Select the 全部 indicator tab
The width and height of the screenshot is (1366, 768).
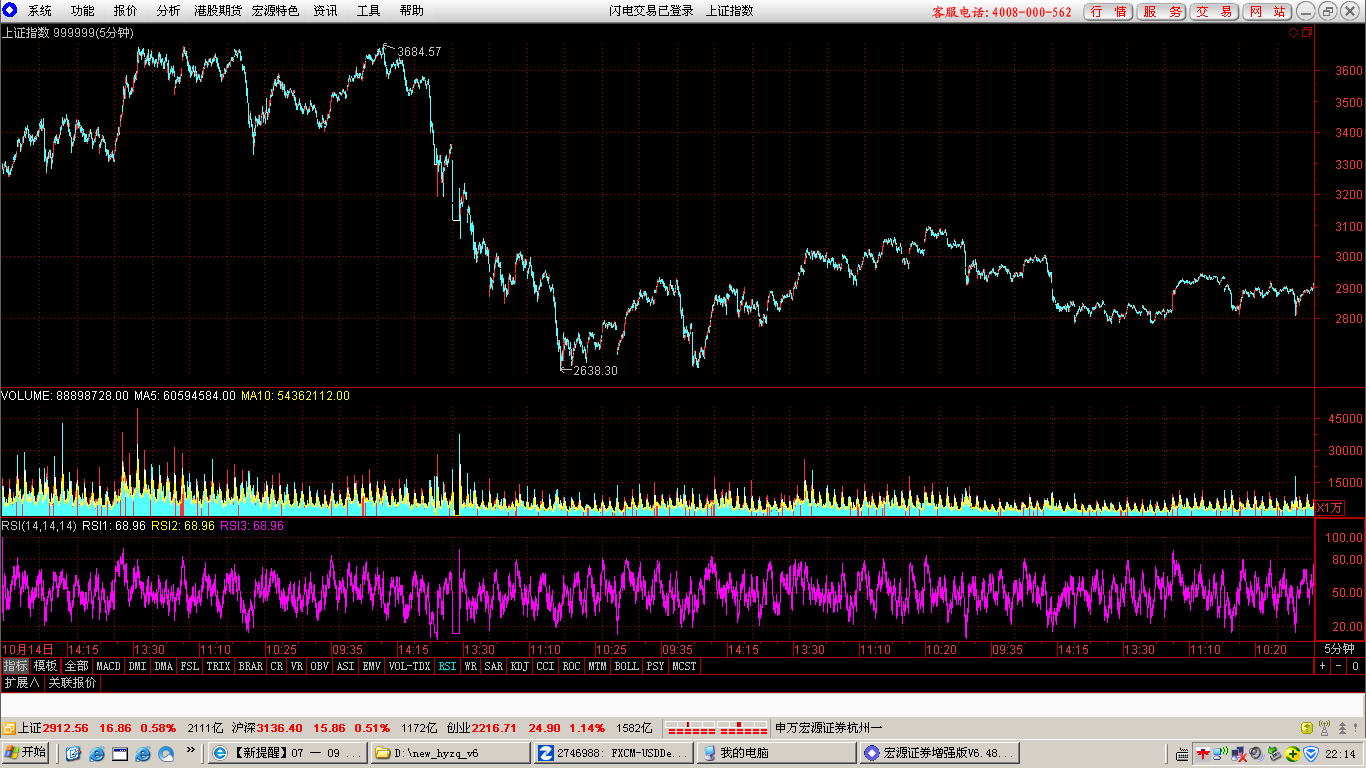click(77, 666)
